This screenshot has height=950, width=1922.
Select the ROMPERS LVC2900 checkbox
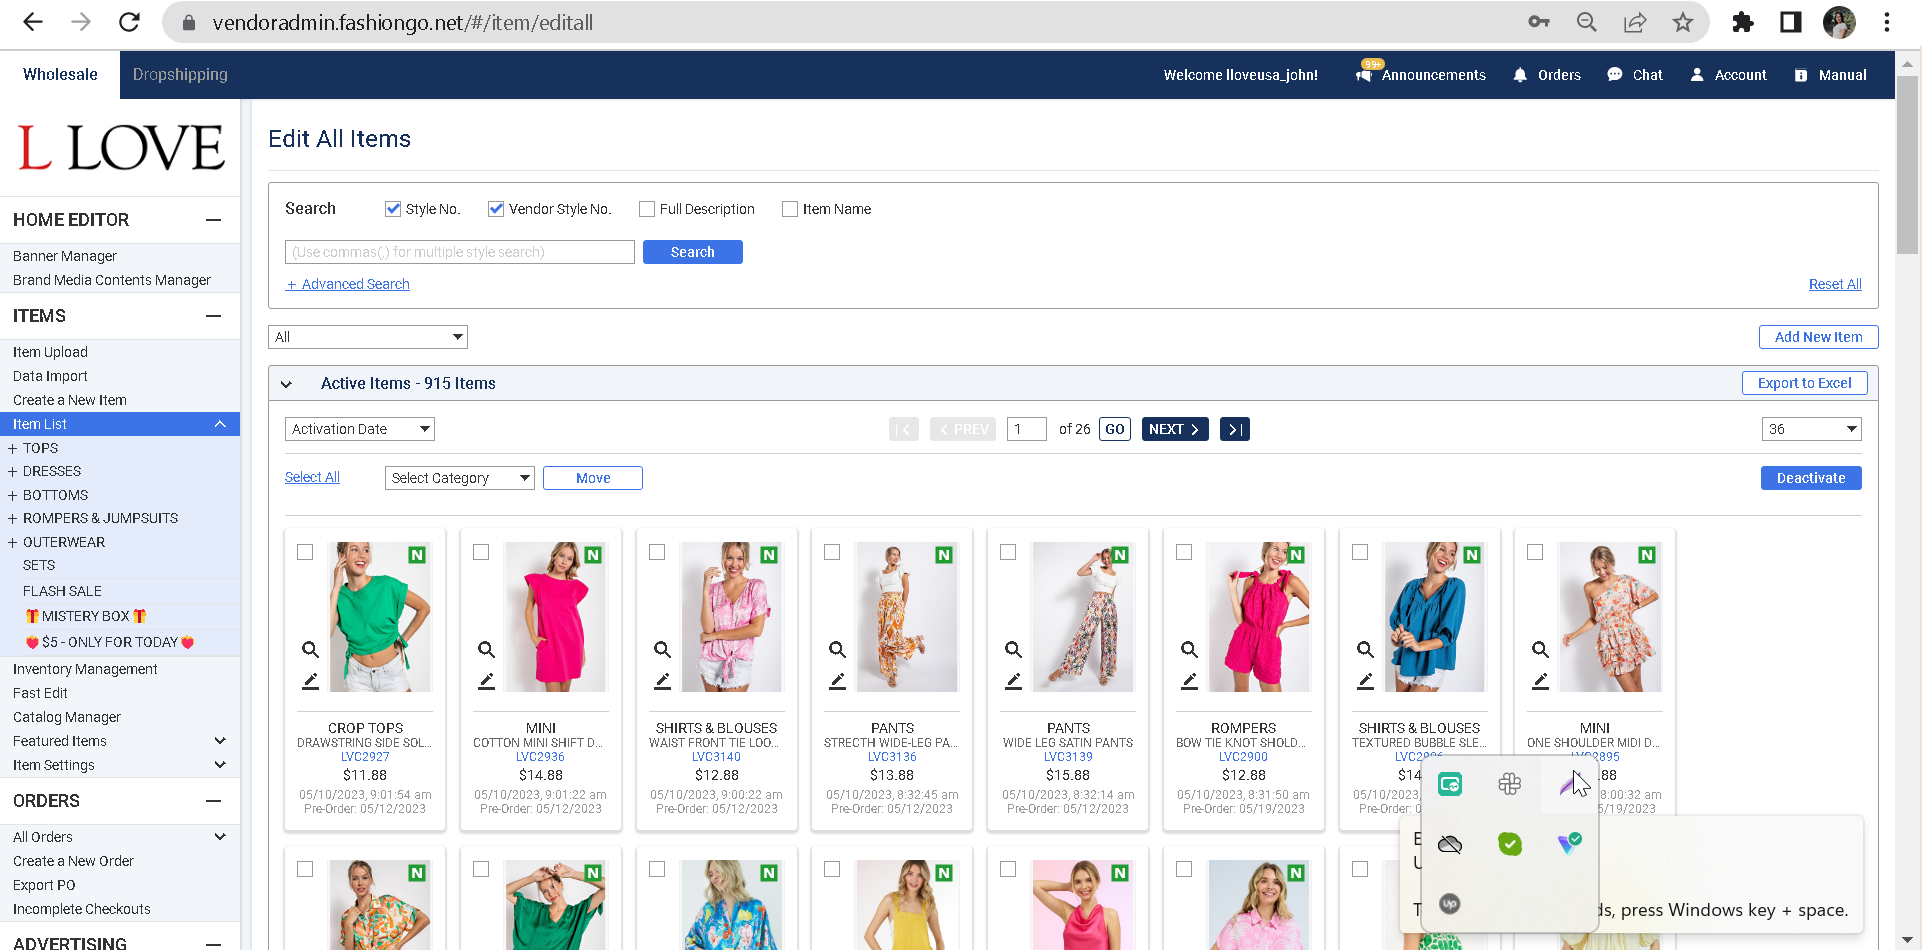point(1184,552)
